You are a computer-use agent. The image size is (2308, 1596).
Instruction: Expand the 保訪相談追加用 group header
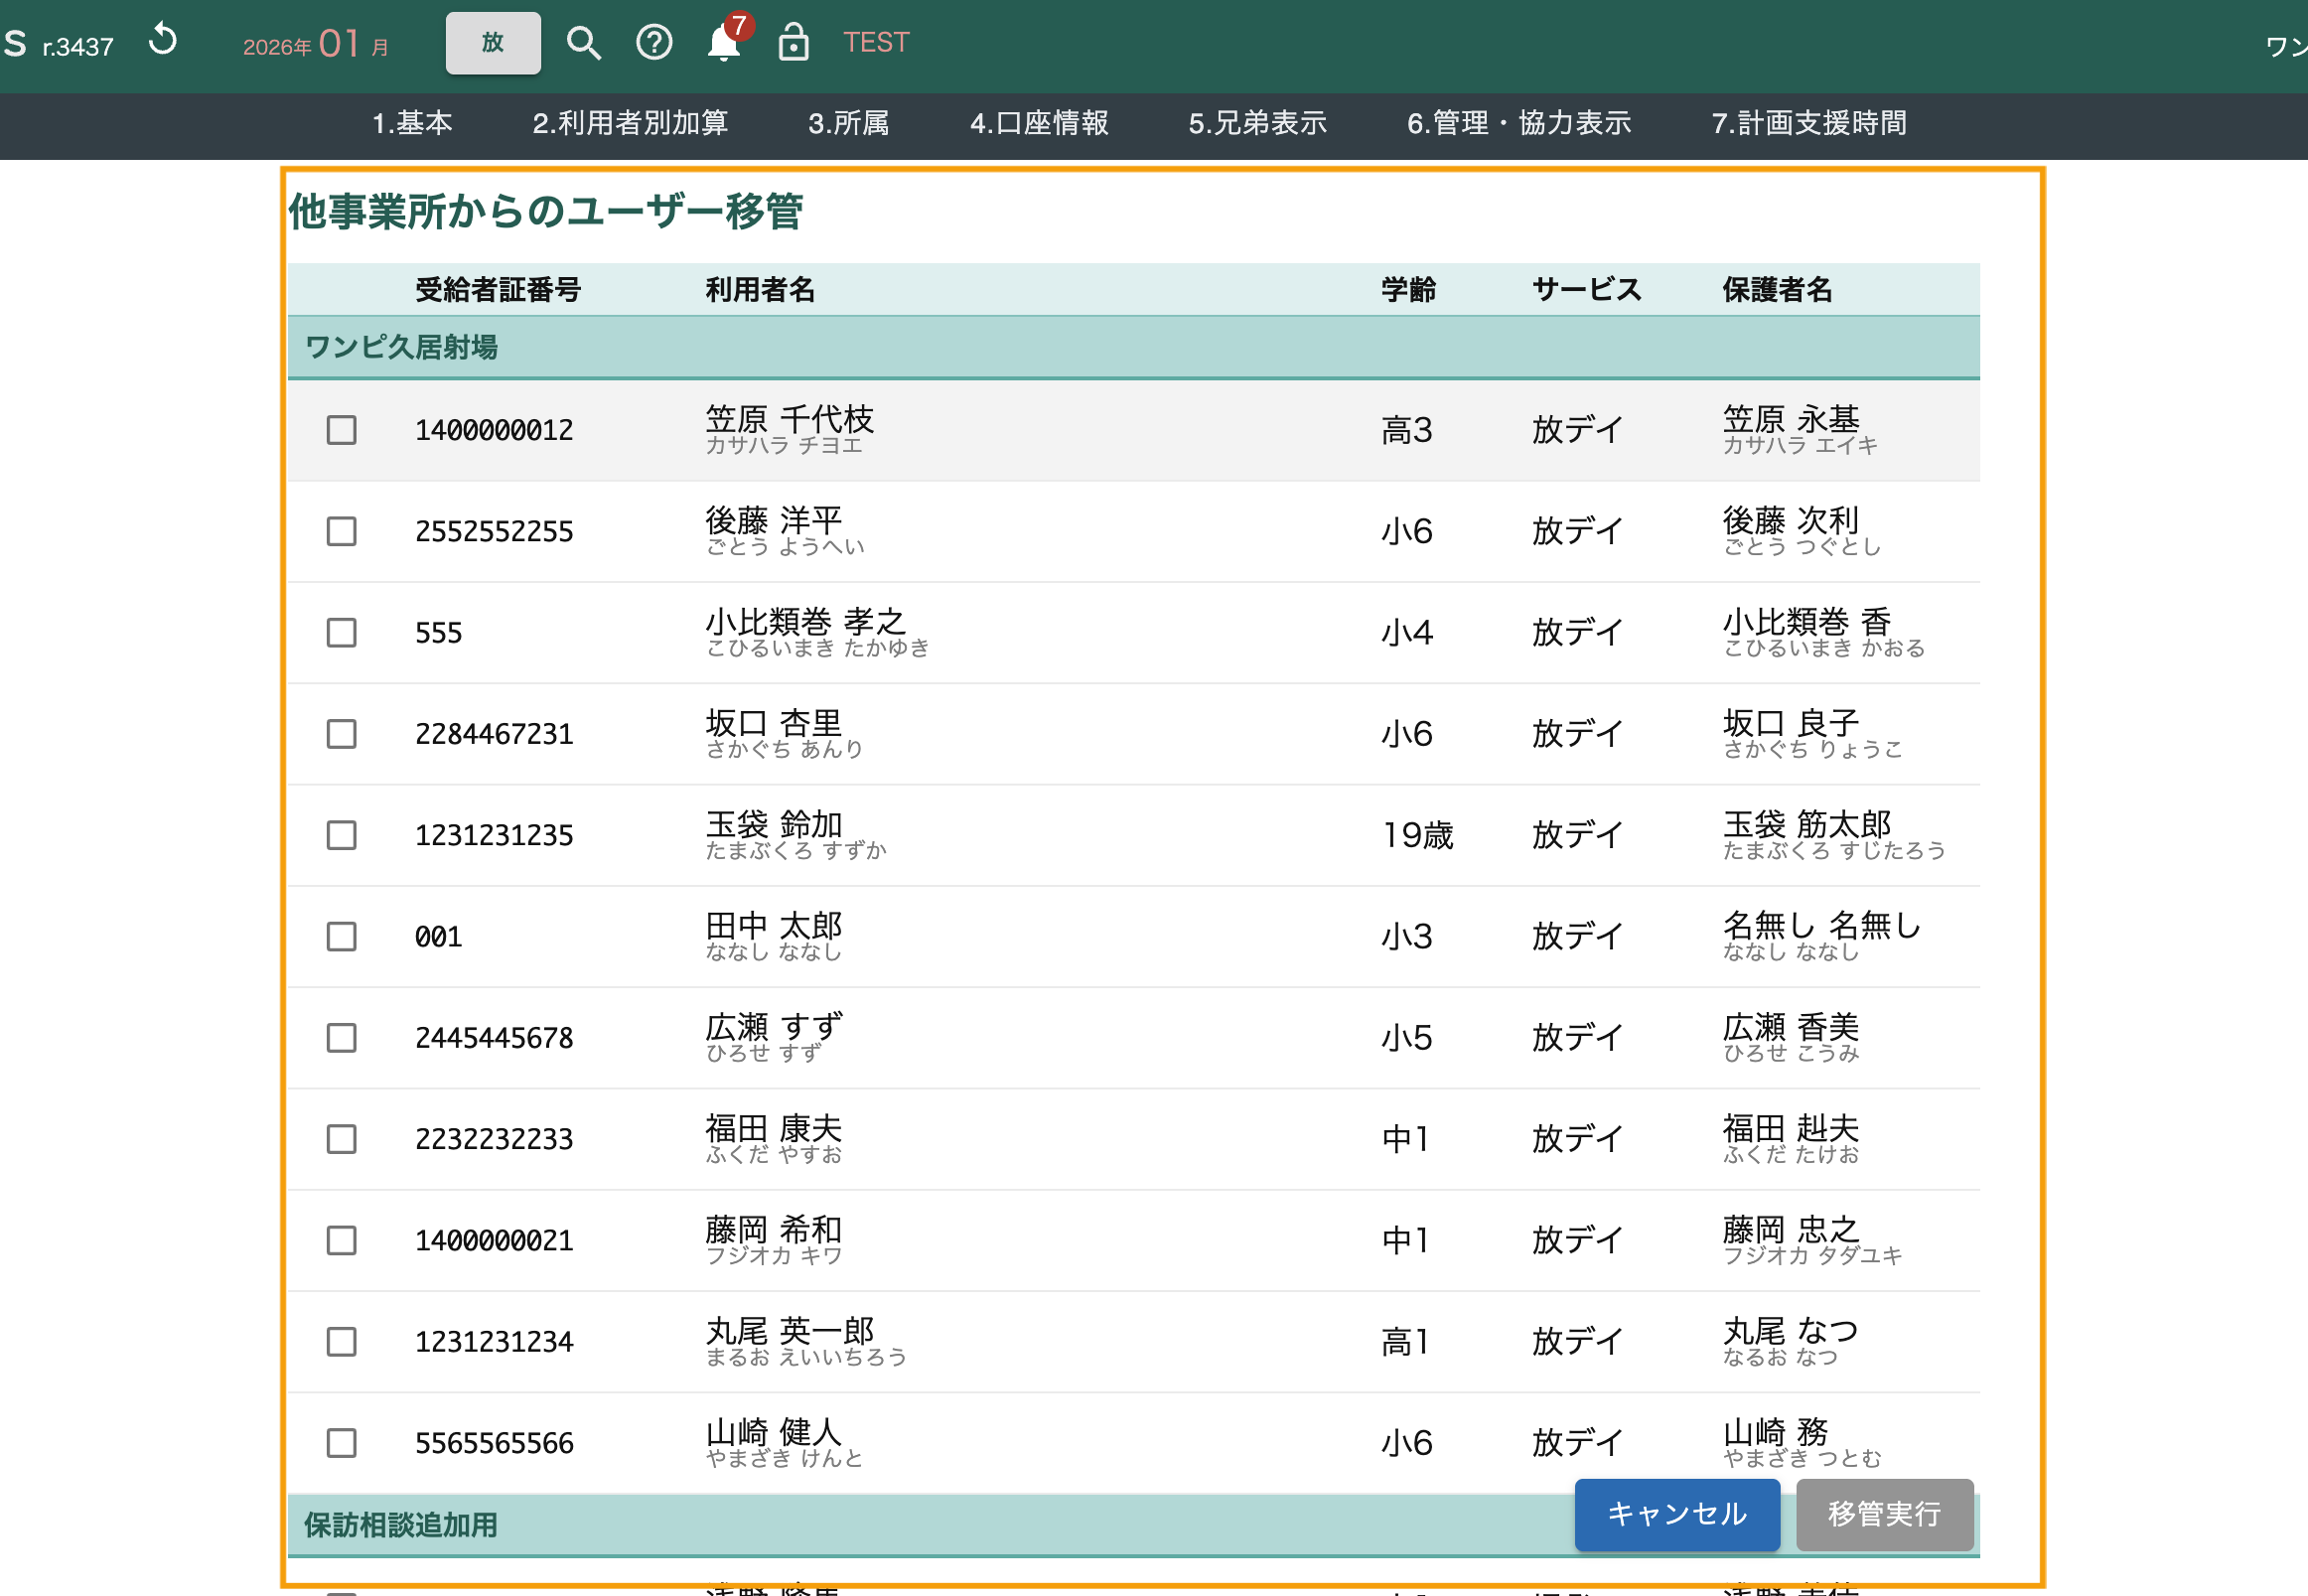(x=402, y=1525)
